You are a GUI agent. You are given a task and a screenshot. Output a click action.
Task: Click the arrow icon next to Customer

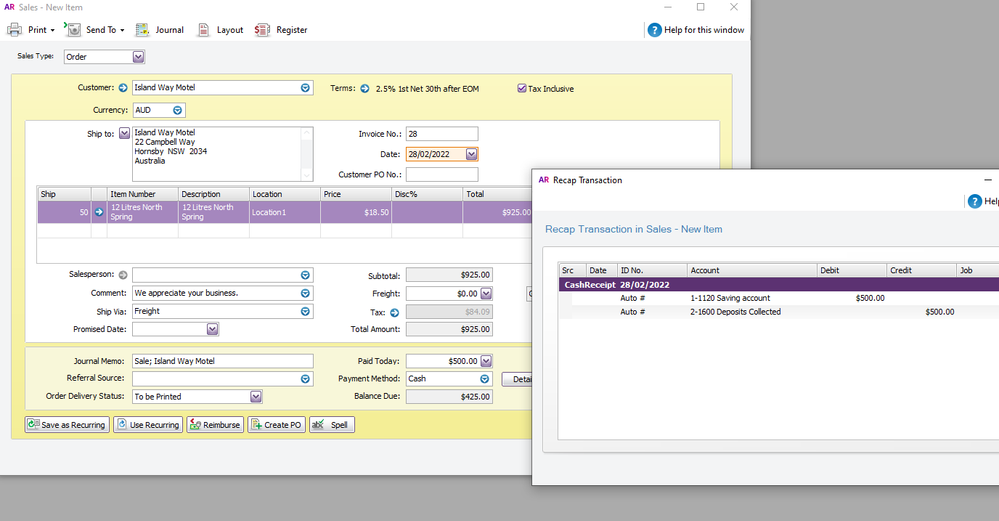point(123,88)
